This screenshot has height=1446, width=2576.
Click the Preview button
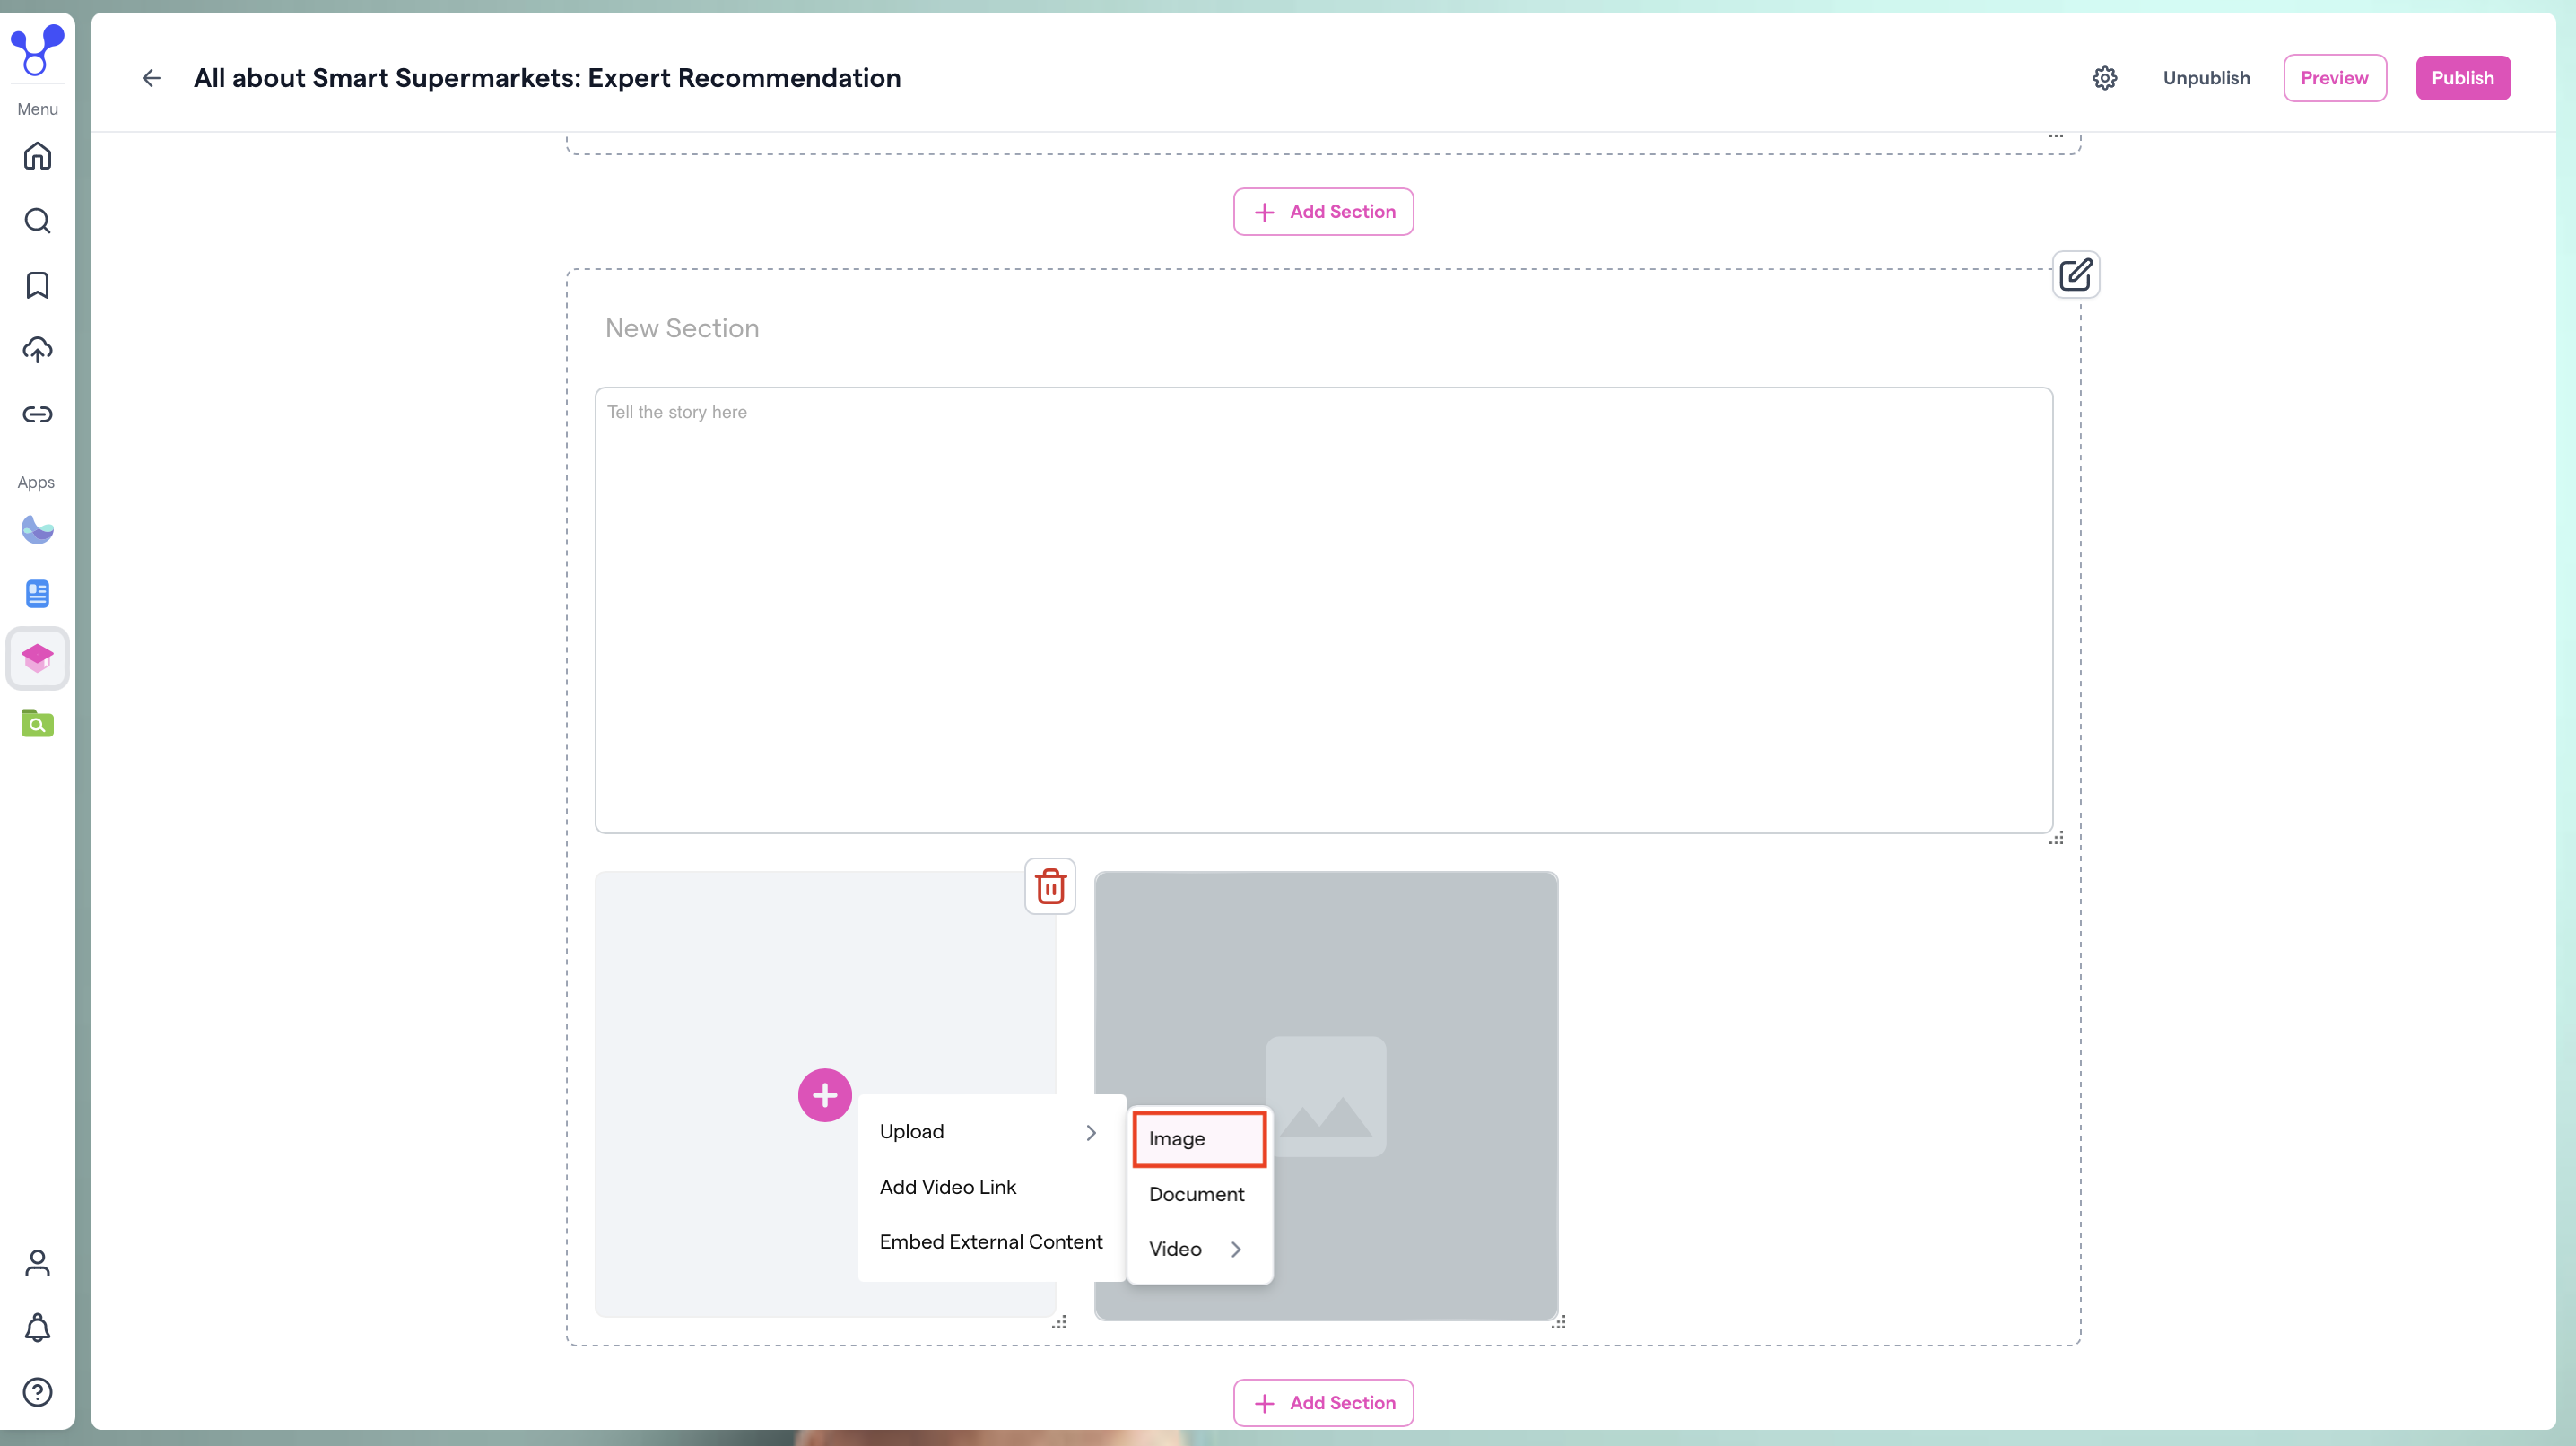(2334, 78)
